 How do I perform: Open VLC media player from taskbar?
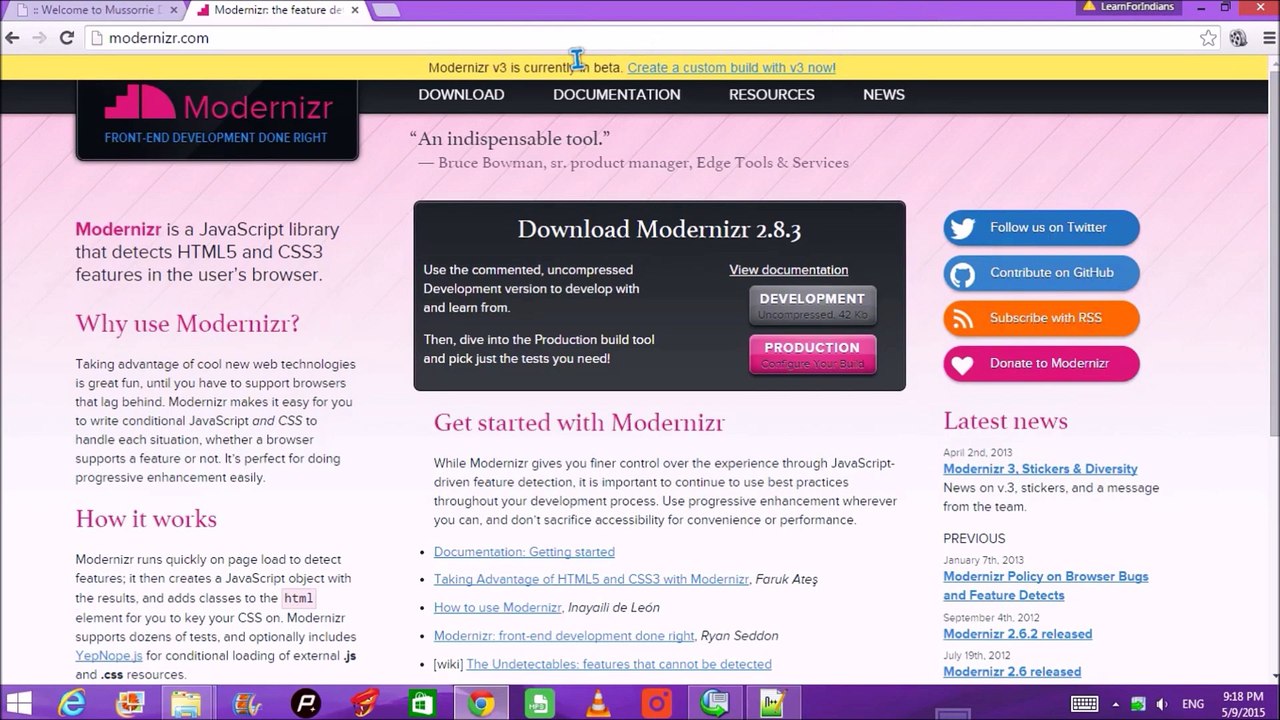click(x=599, y=704)
